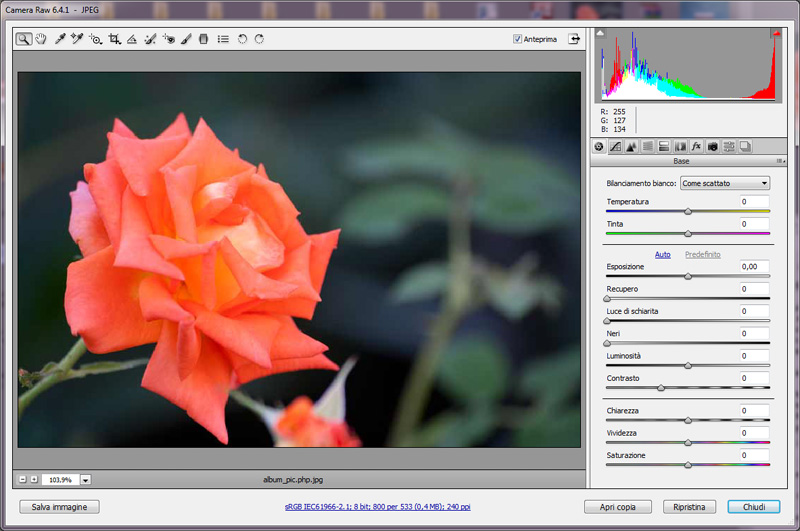Image resolution: width=800 pixels, height=531 pixels.
Task: Click the Ripristina button
Action: pos(689,507)
